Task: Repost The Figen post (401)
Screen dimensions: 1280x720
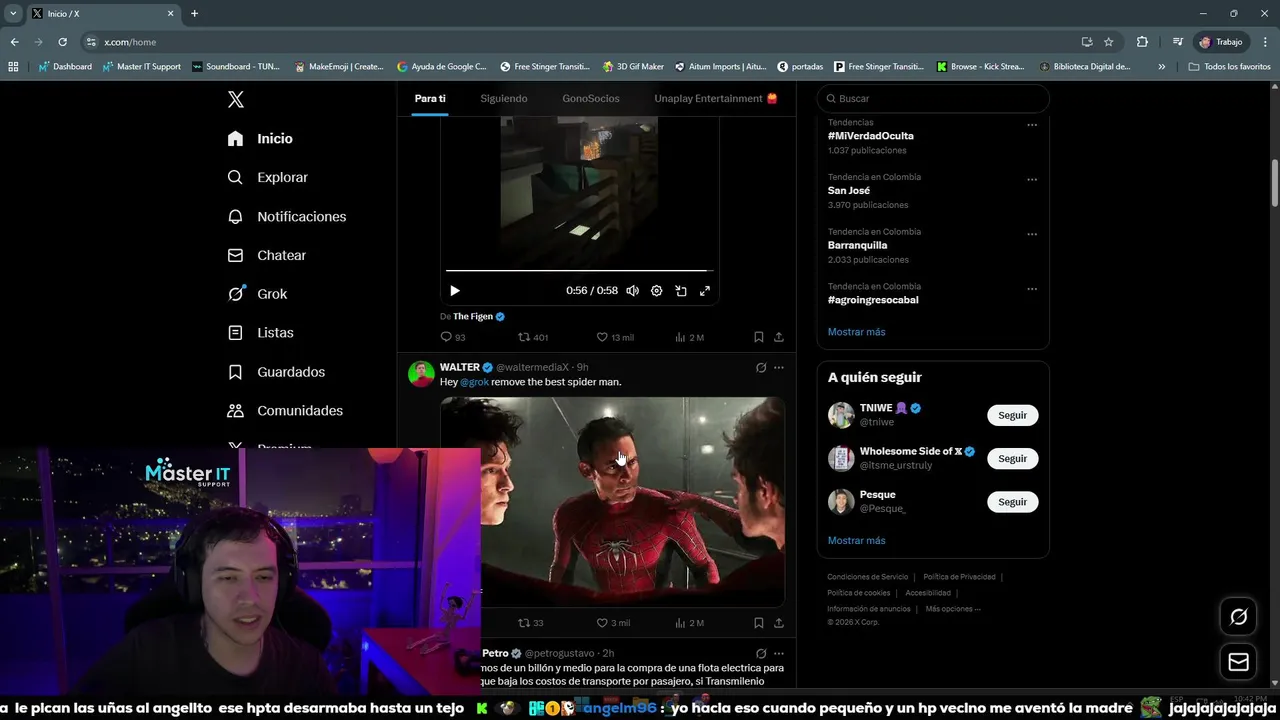Action: point(533,337)
